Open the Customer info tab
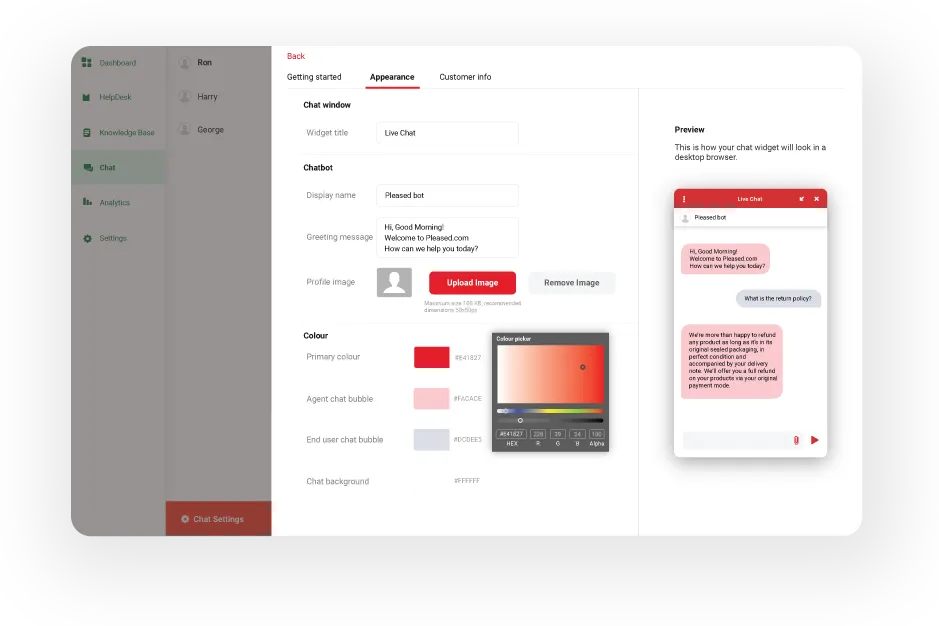 point(465,77)
